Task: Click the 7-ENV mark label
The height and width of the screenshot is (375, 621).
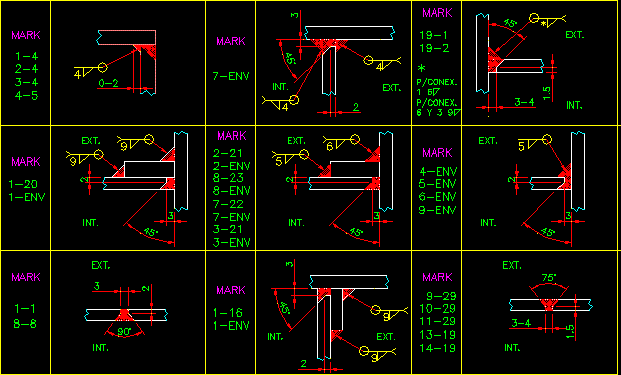Action: 231,76
